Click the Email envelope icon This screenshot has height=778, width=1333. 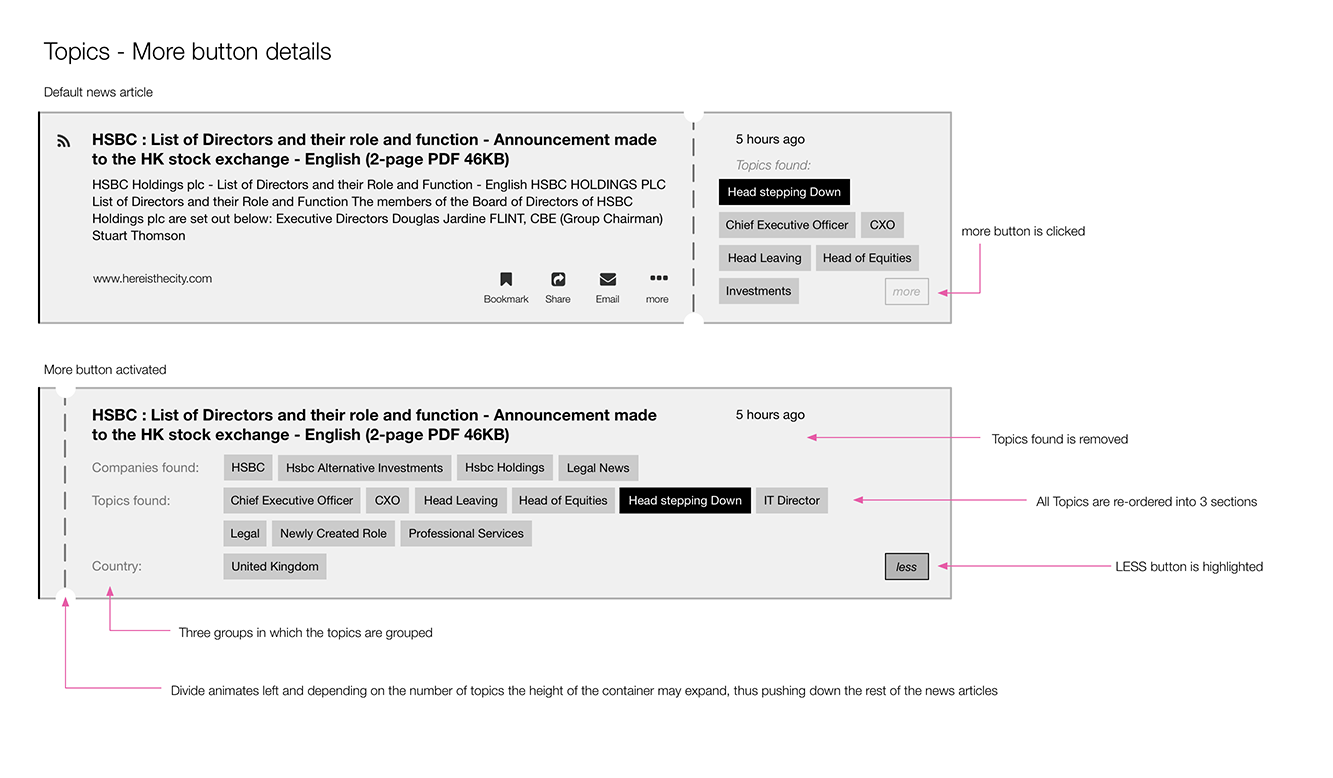click(607, 280)
